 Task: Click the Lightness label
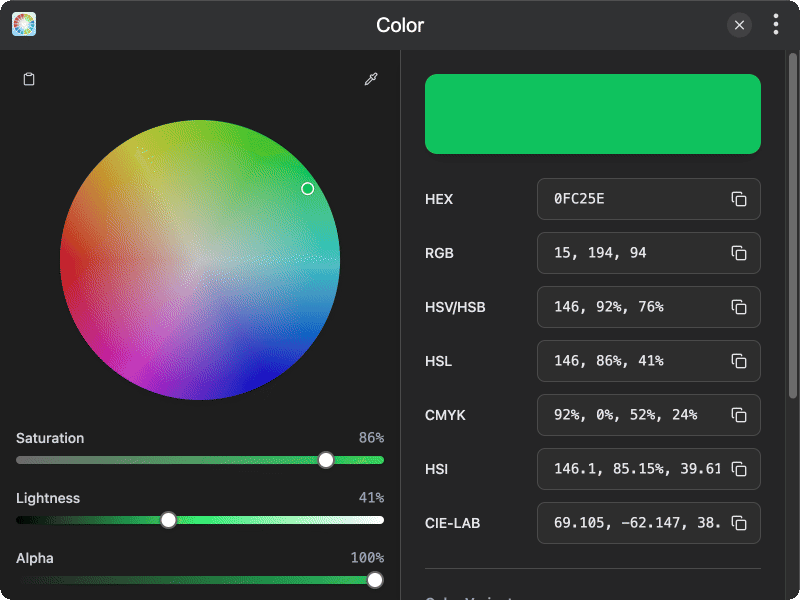coord(48,498)
